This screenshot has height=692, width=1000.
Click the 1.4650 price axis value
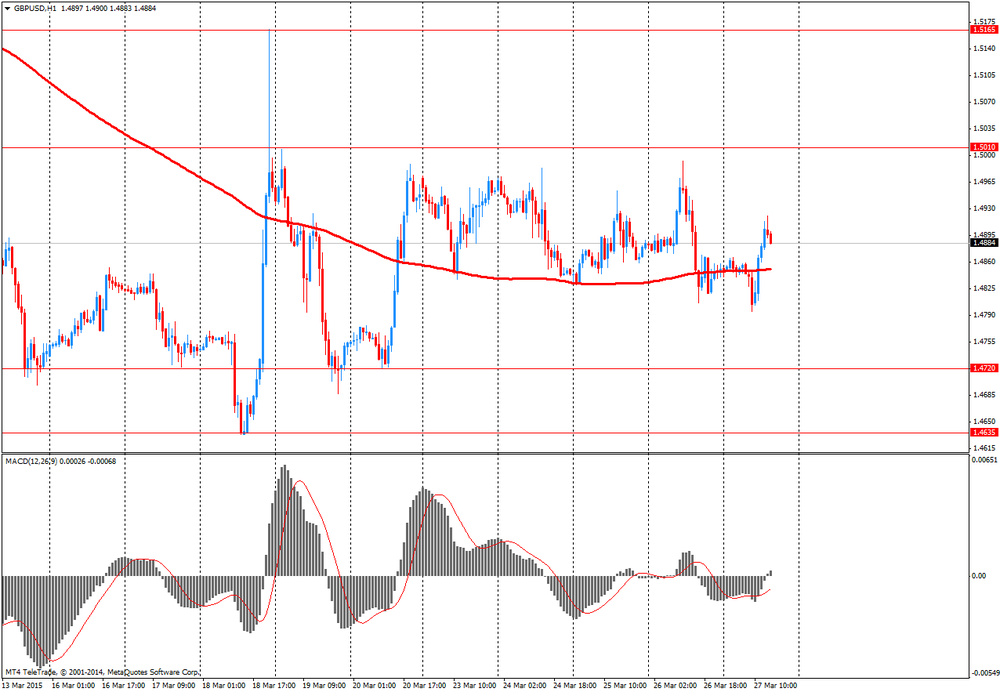pyautogui.click(x=984, y=422)
